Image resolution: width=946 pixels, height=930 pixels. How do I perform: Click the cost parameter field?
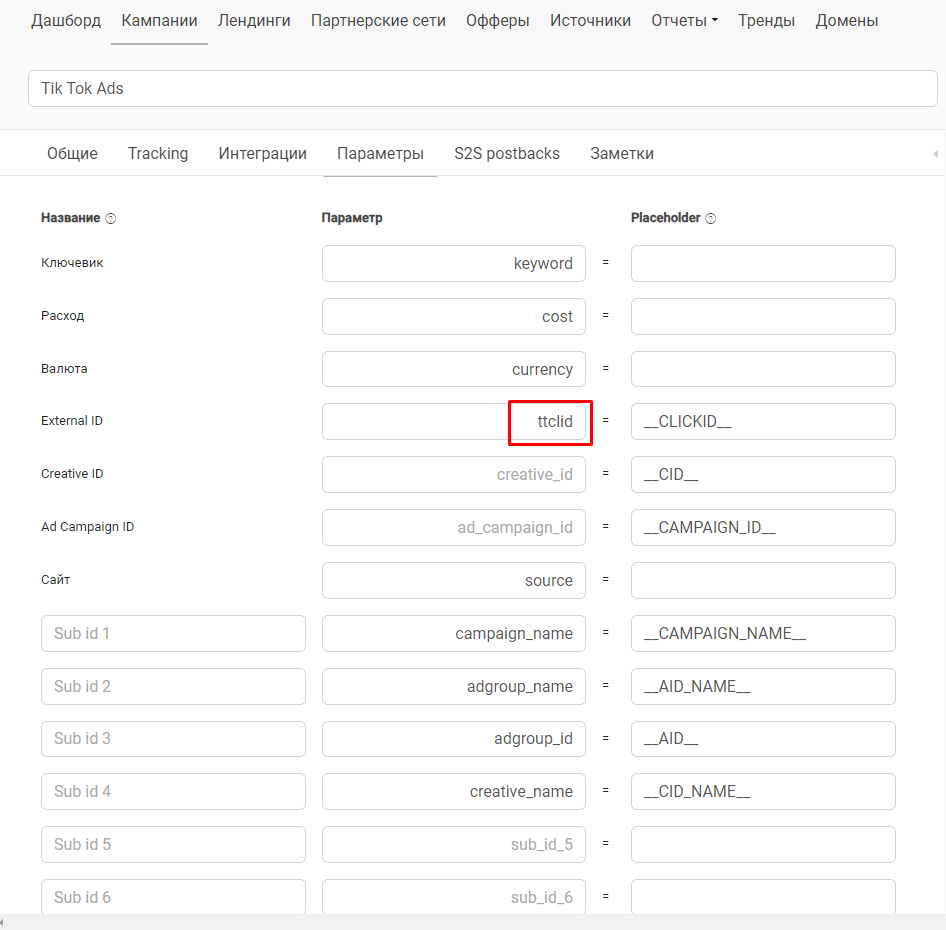[x=454, y=316]
